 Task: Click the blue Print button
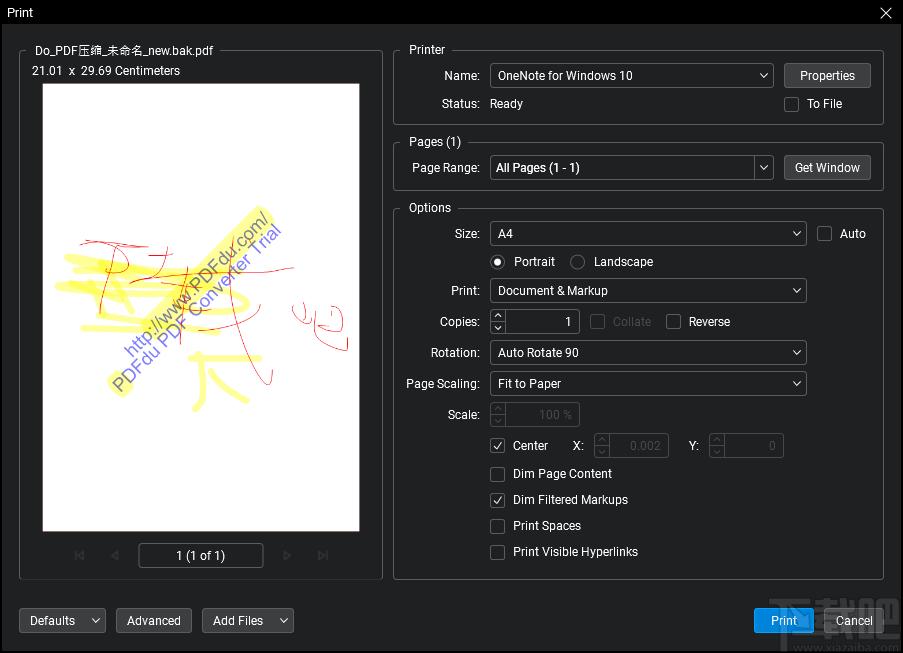tap(784, 621)
